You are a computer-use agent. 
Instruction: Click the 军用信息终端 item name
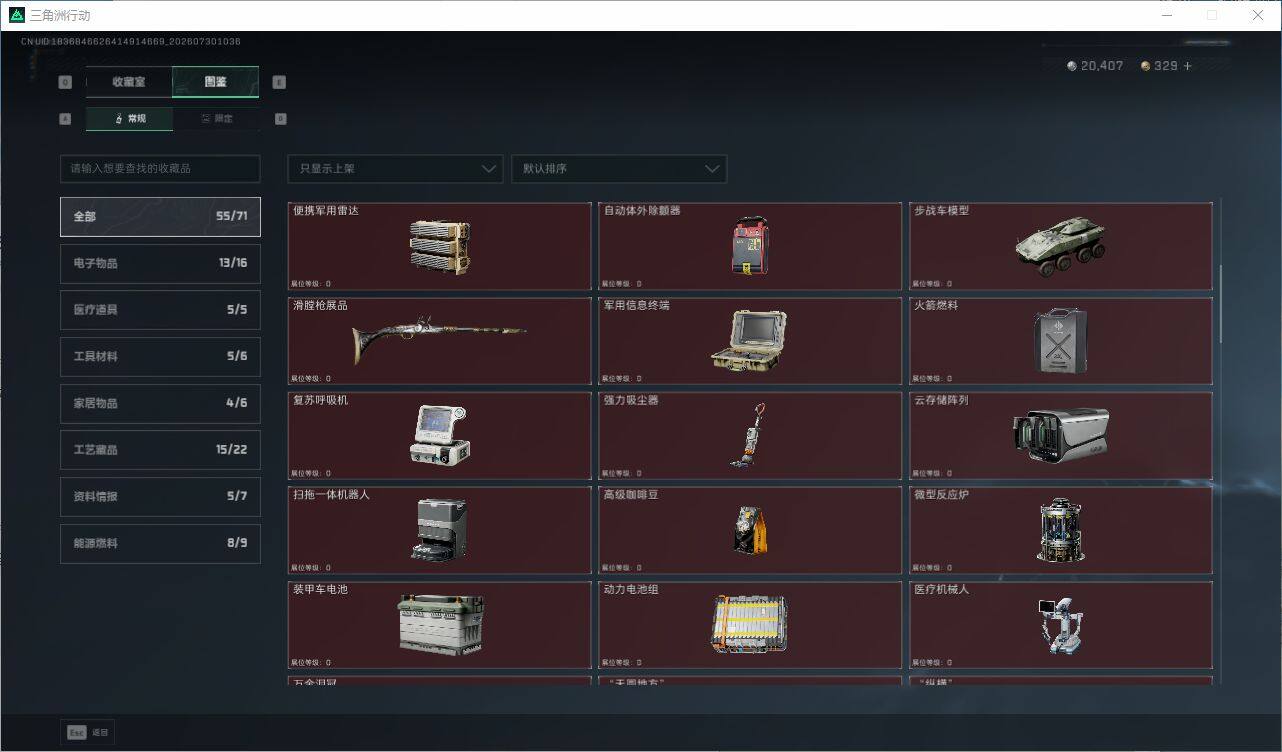point(636,306)
